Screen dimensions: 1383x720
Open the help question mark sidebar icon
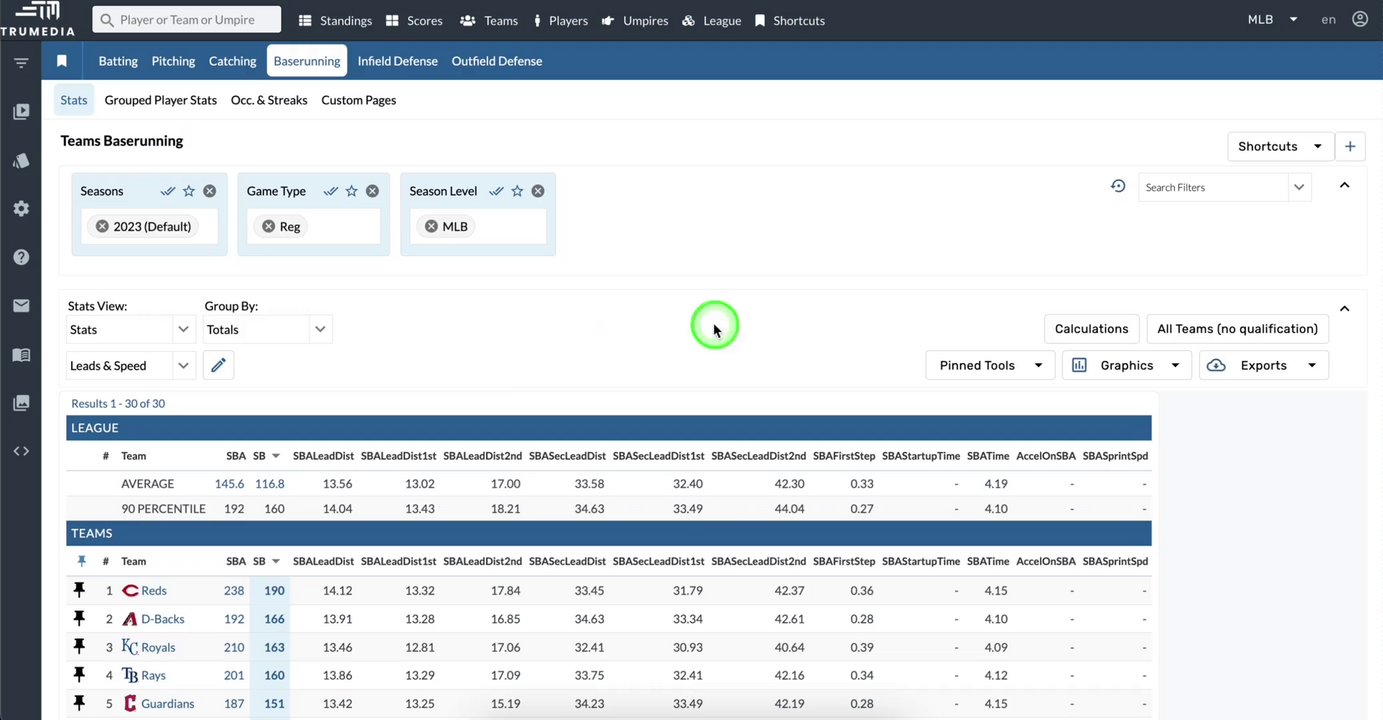(21, 257)
